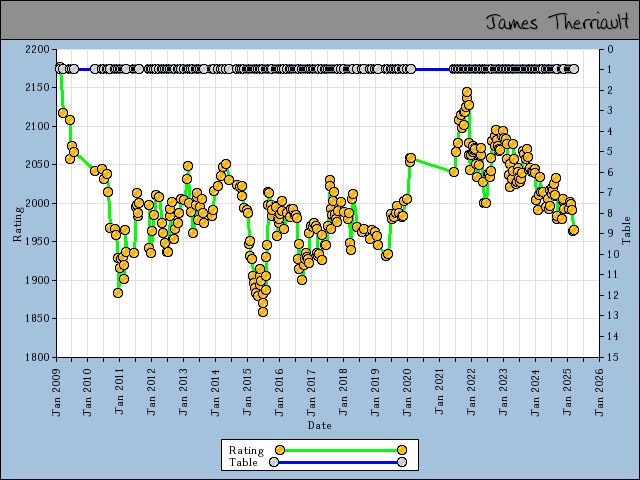Click the Jan 2021 date label

click(439, 391)
